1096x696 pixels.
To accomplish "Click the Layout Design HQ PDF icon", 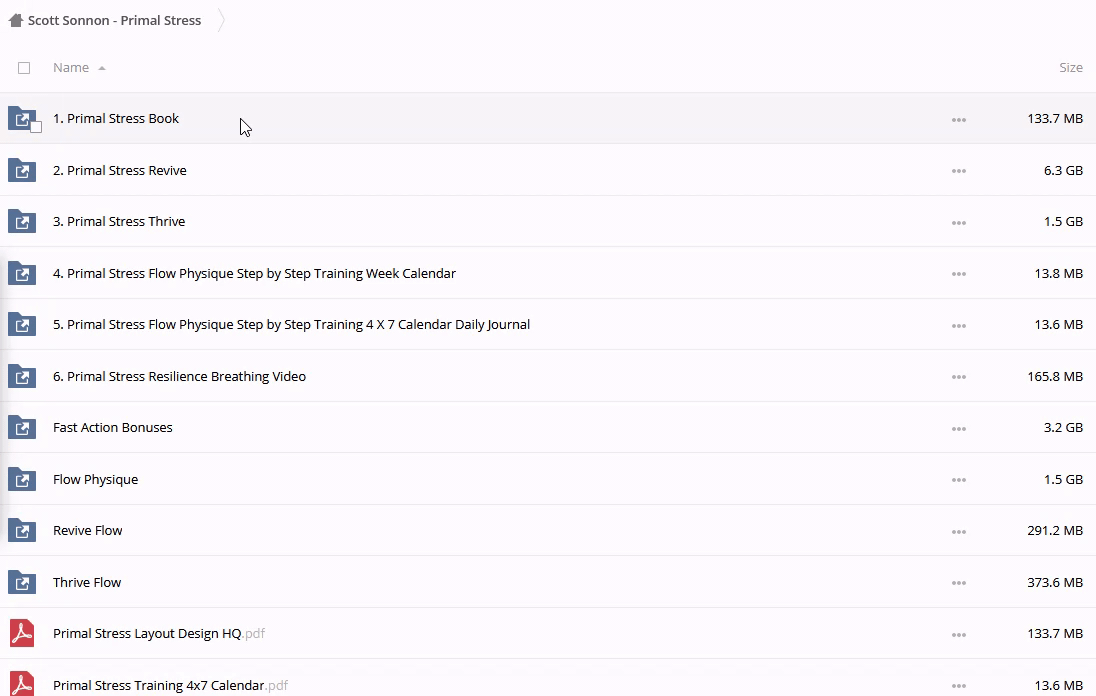I will [x=21, y=633].
